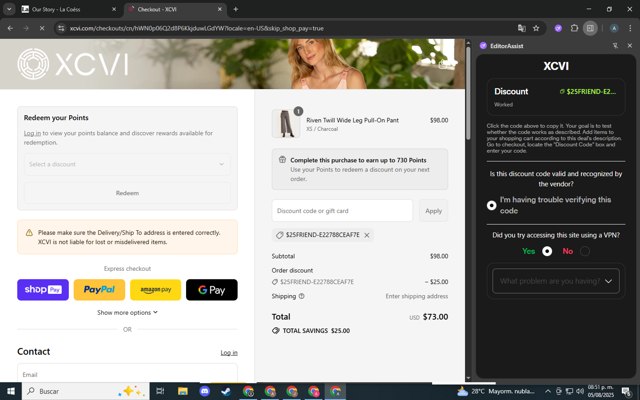Toggle the side panel button
Image resolution: width=640 pixels, height=400 pixels.
coord(590,28)
